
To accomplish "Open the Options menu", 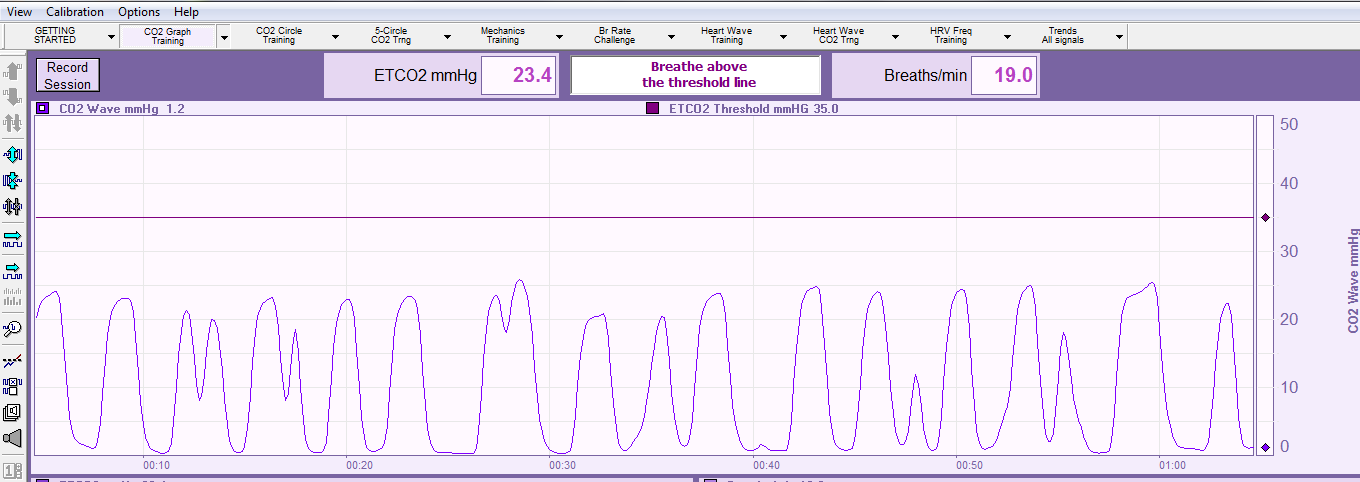I will (138, 12).
